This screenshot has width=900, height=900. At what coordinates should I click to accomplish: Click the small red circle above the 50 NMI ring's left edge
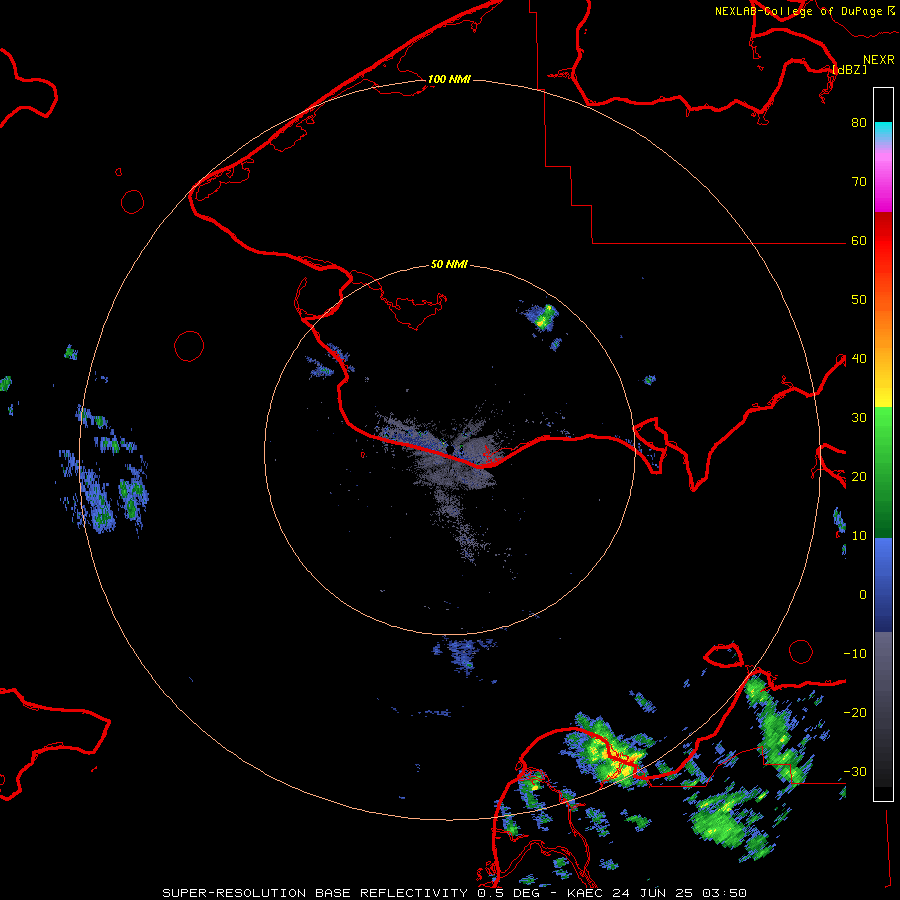(x=189, y=346)
